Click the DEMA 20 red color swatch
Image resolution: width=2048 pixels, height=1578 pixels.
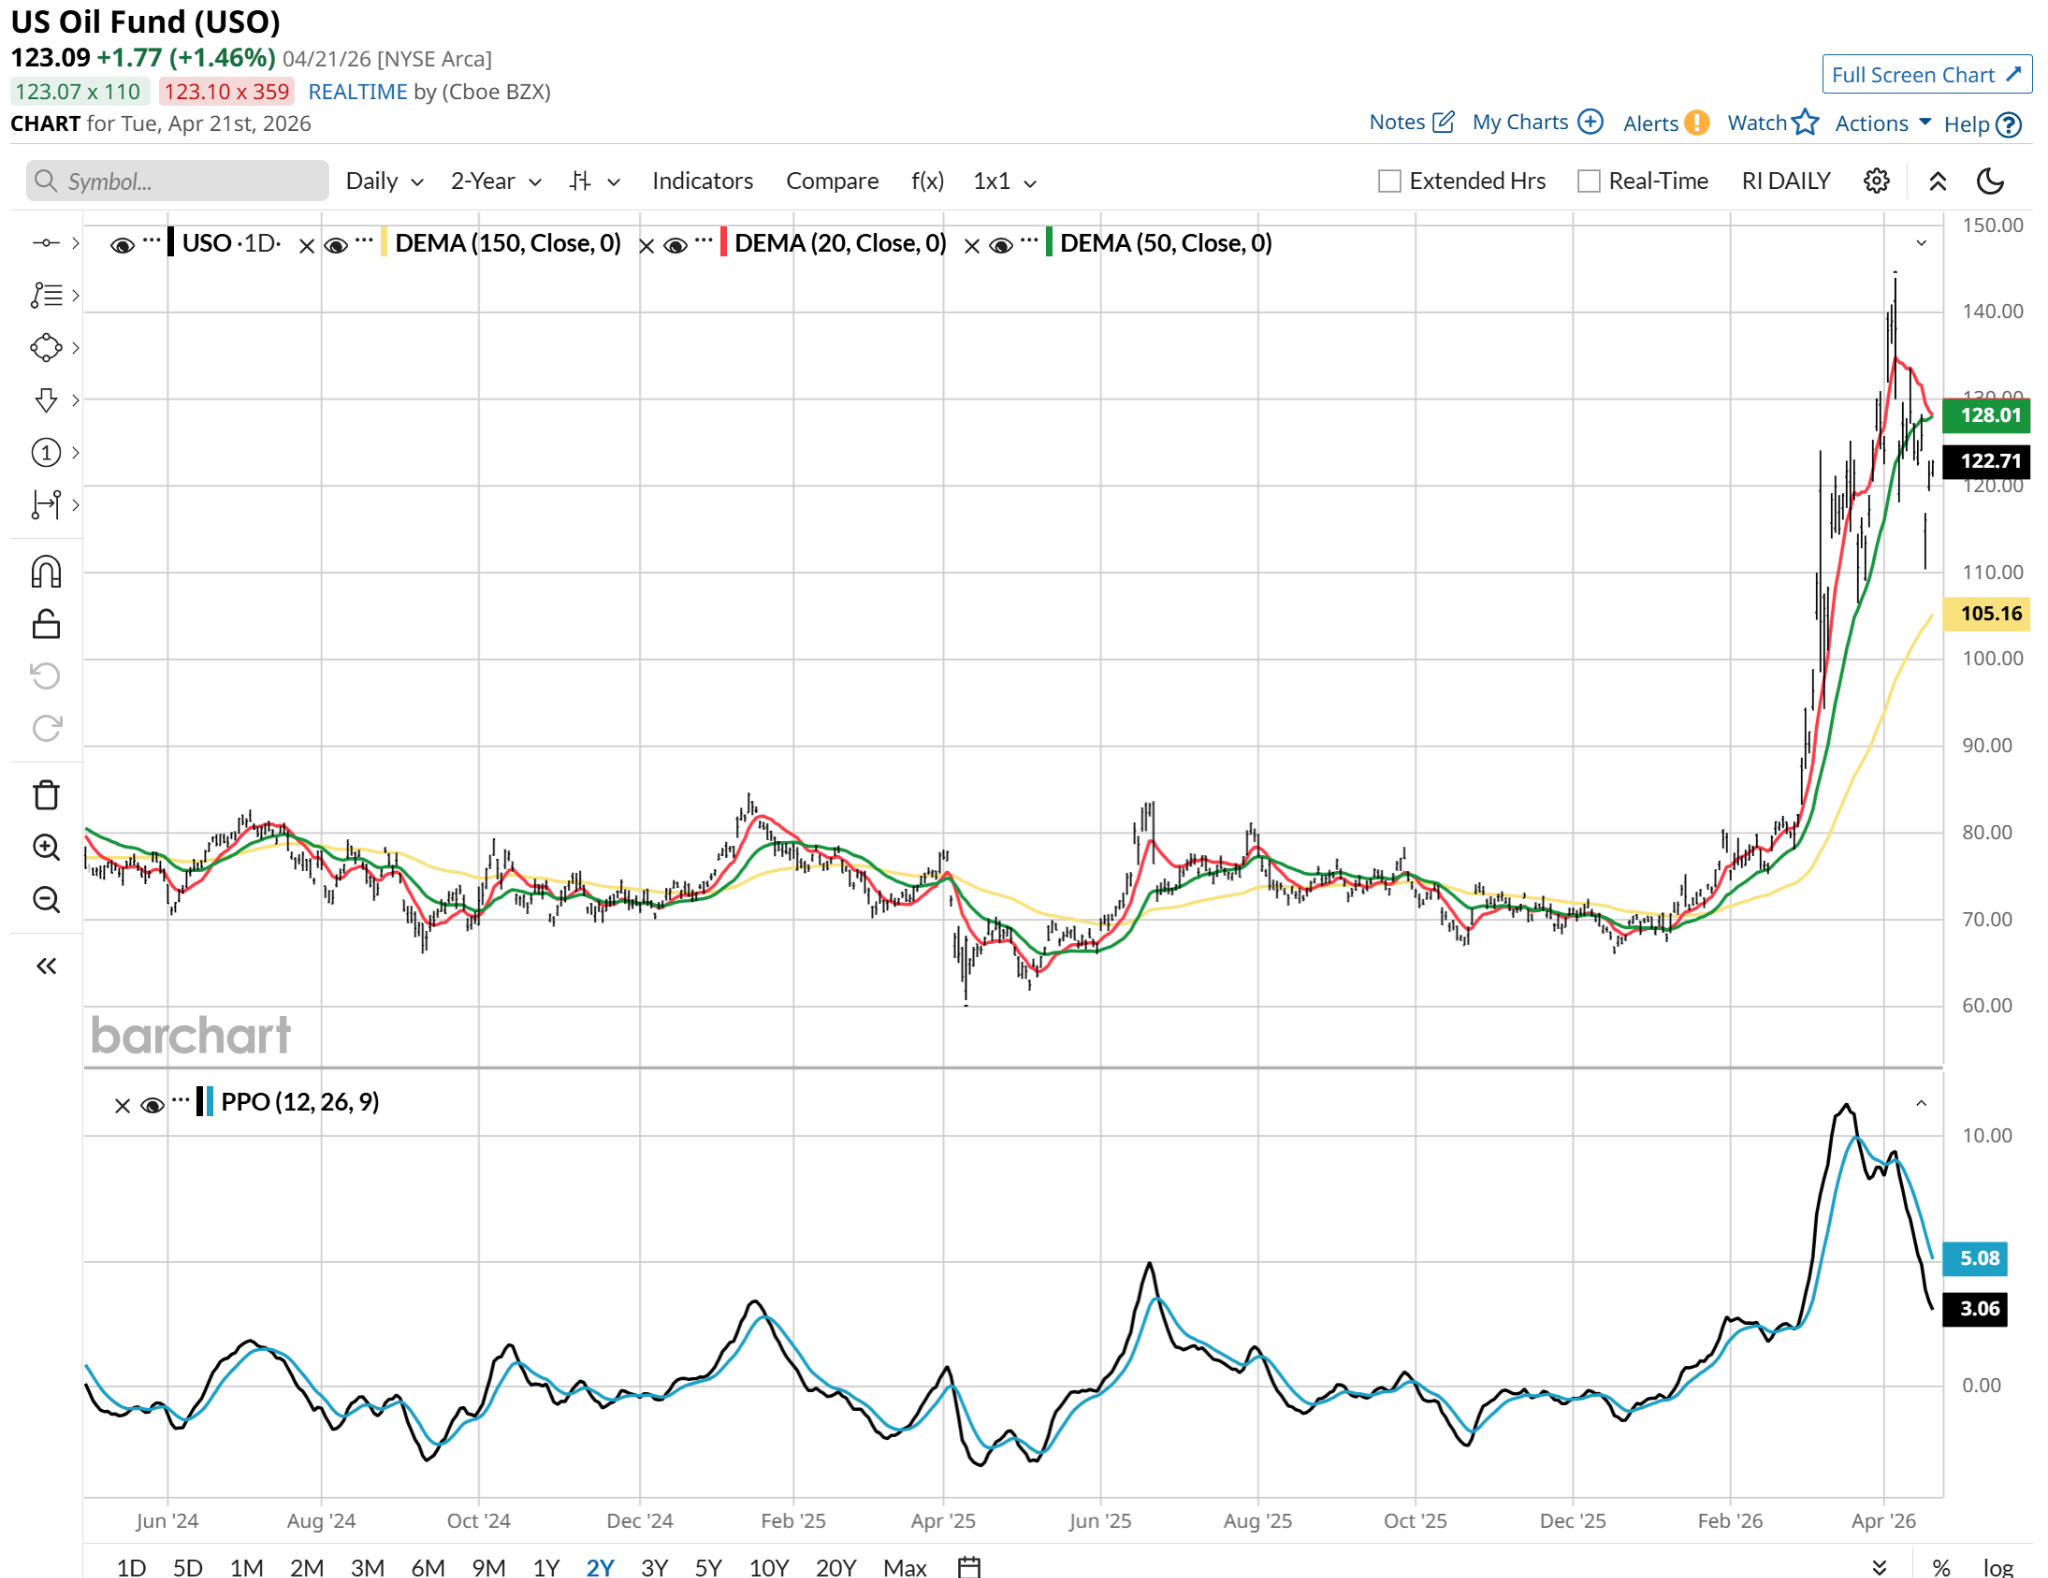click(x=723, y=243)
